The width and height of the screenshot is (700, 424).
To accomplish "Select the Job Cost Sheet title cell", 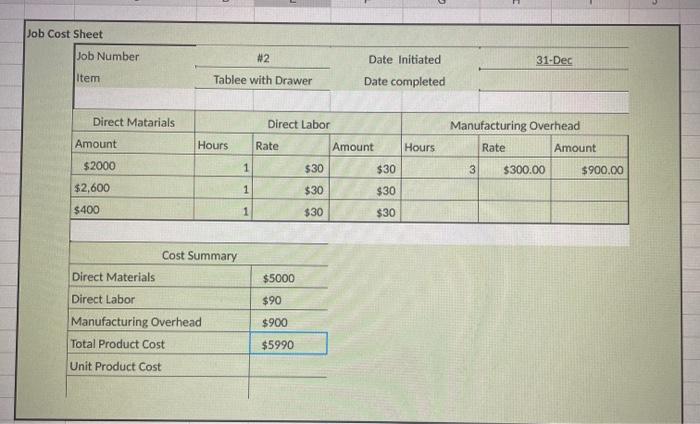I will (65, 34).
